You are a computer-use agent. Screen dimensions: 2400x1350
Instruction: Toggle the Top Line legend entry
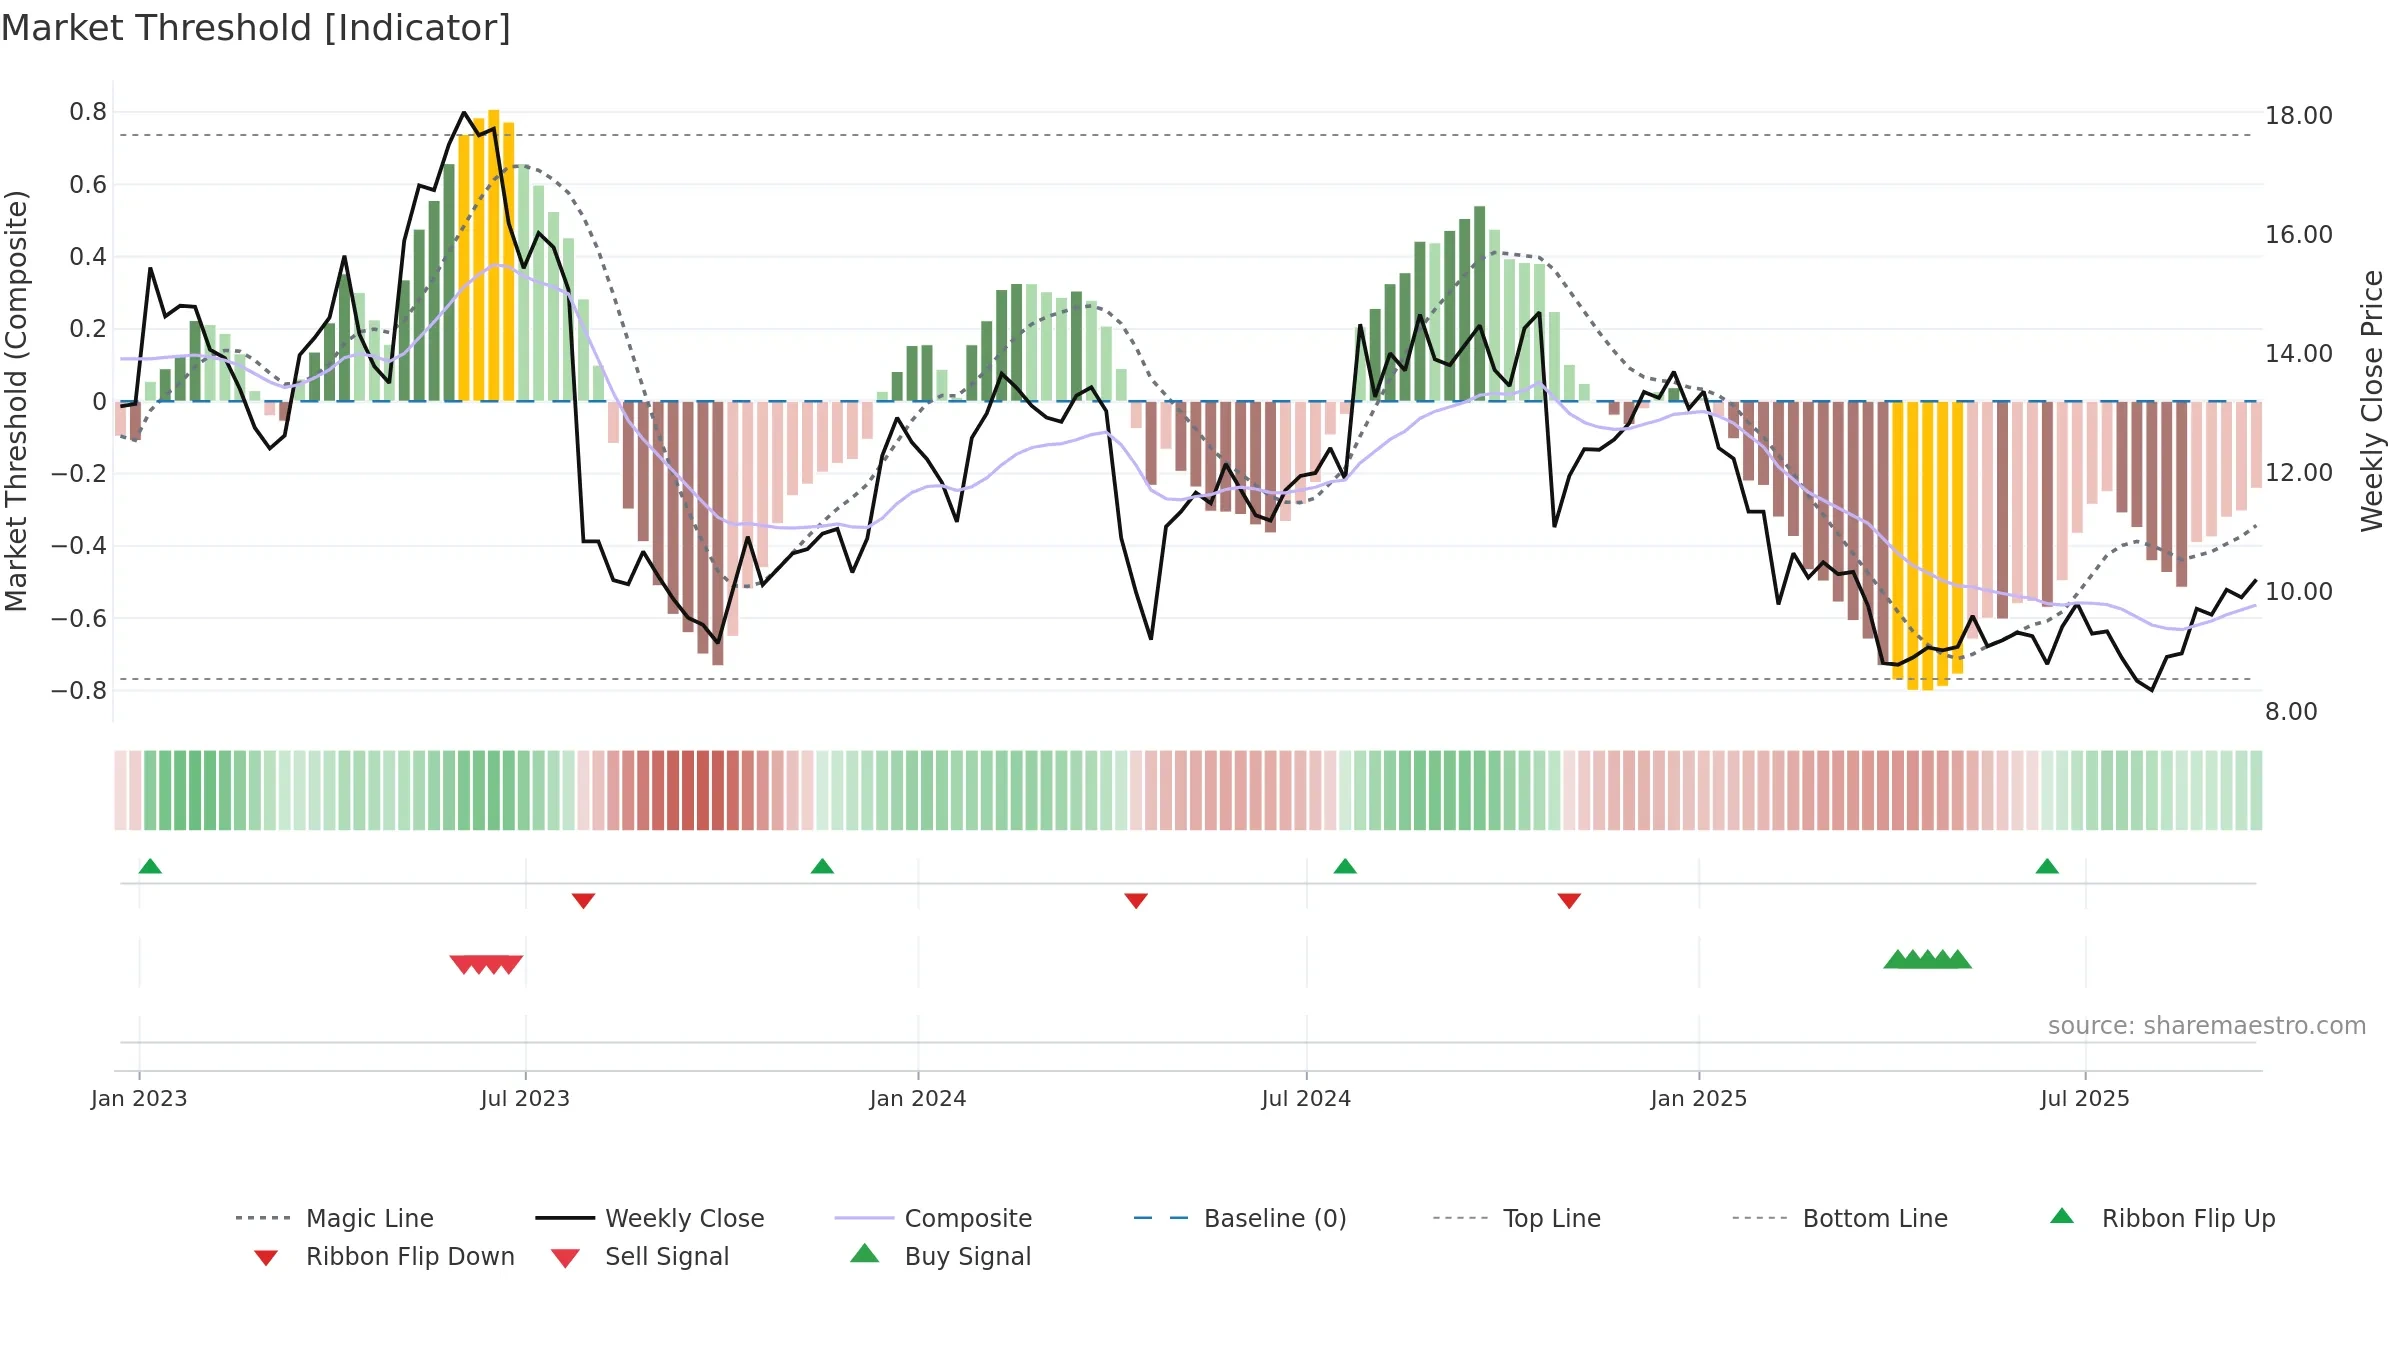[x=1516, y=1218]
